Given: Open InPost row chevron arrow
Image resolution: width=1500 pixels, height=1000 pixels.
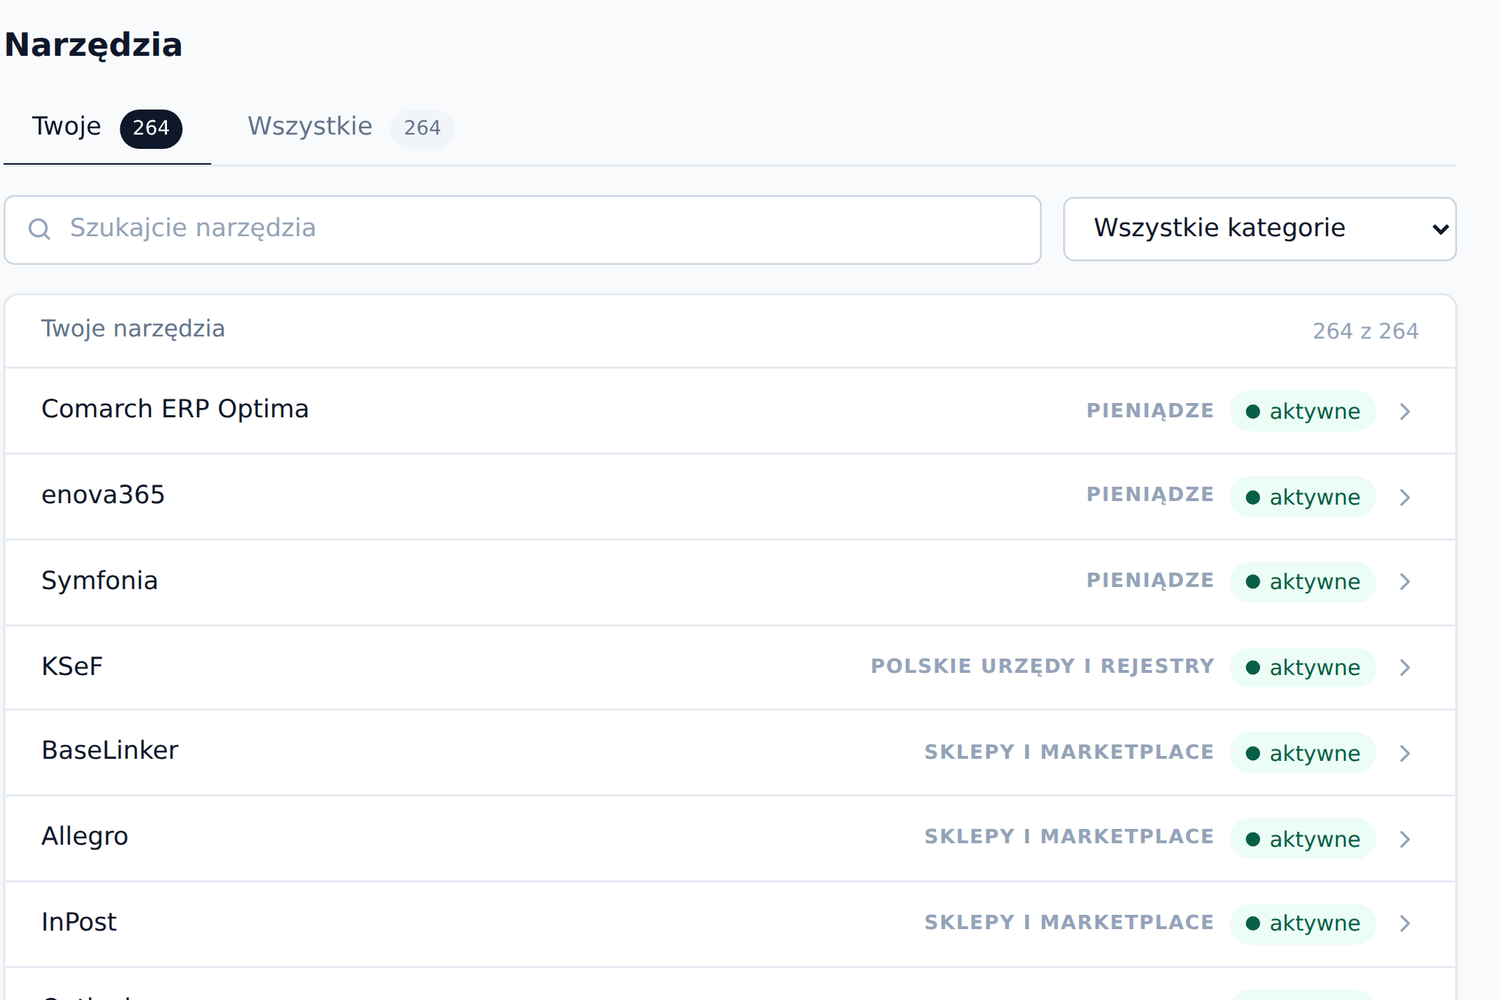Looking at the screenshot, I should (x=1405, y=924).
